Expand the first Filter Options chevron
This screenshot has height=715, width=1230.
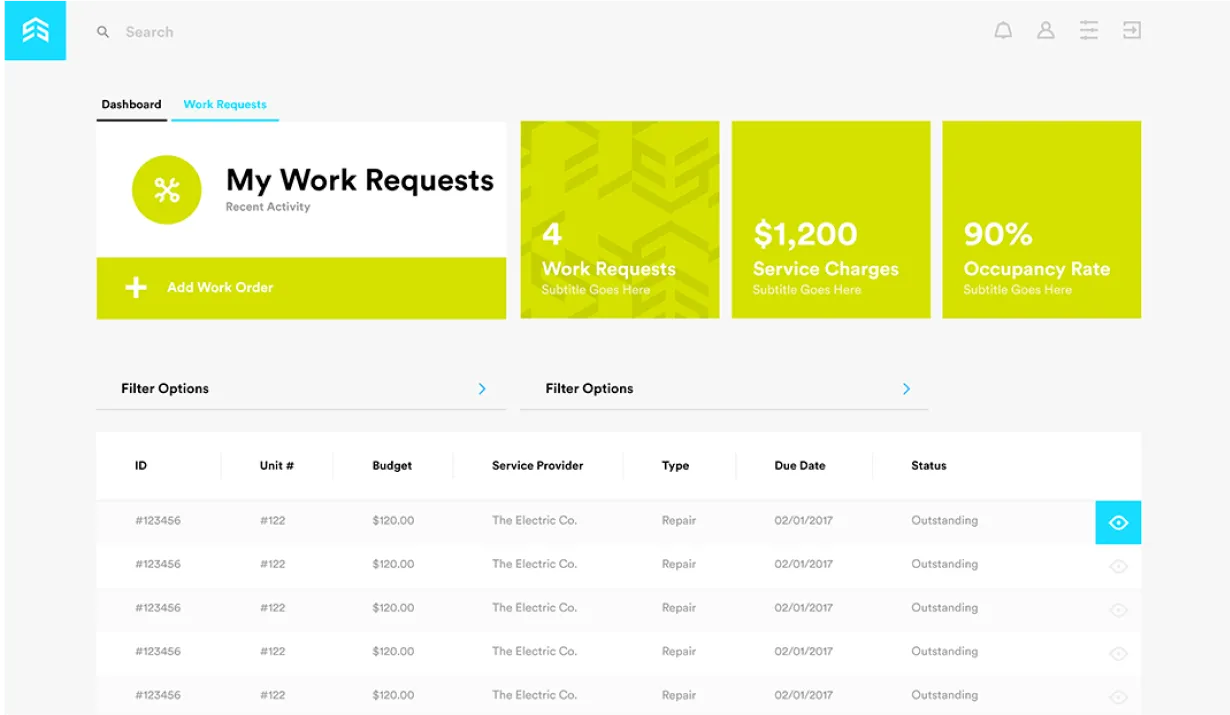[x=482, y=389]
